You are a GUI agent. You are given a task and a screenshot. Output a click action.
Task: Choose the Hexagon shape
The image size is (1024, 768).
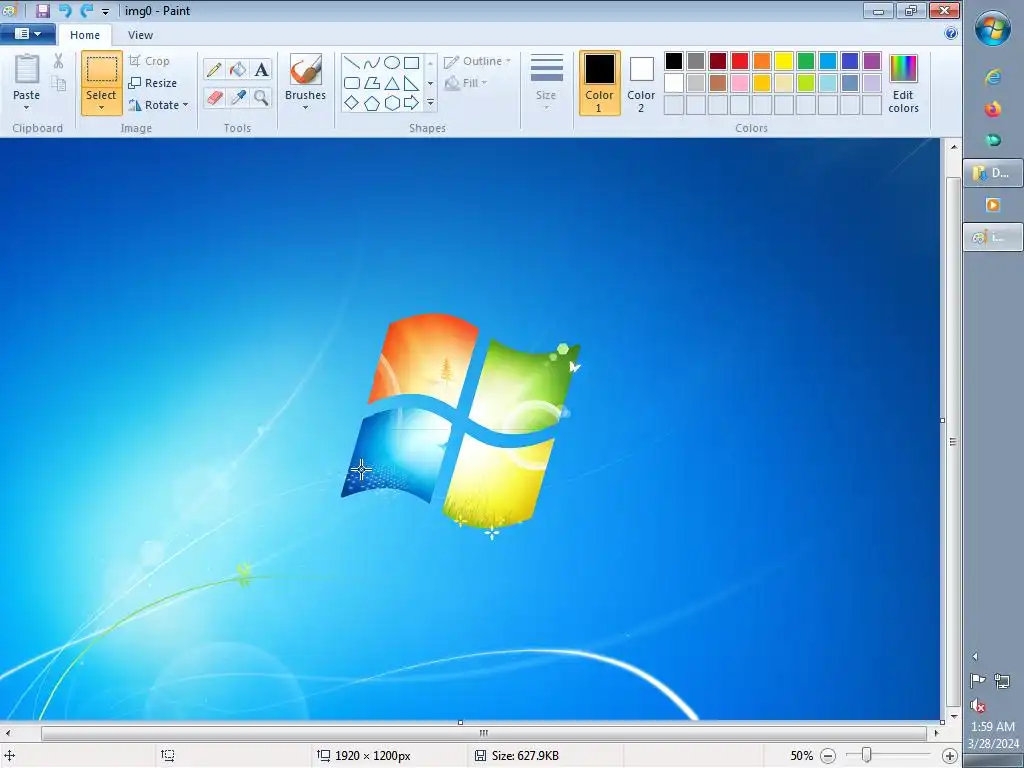point(392,103)
